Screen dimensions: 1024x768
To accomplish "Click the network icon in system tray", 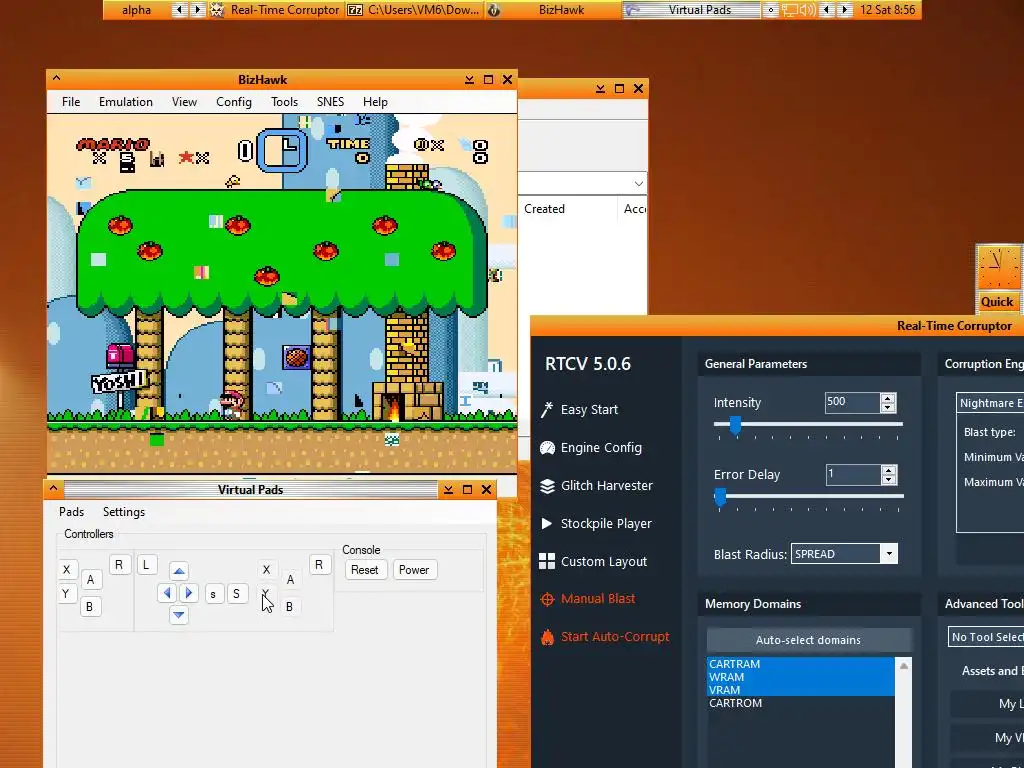I will coord(790,10).
